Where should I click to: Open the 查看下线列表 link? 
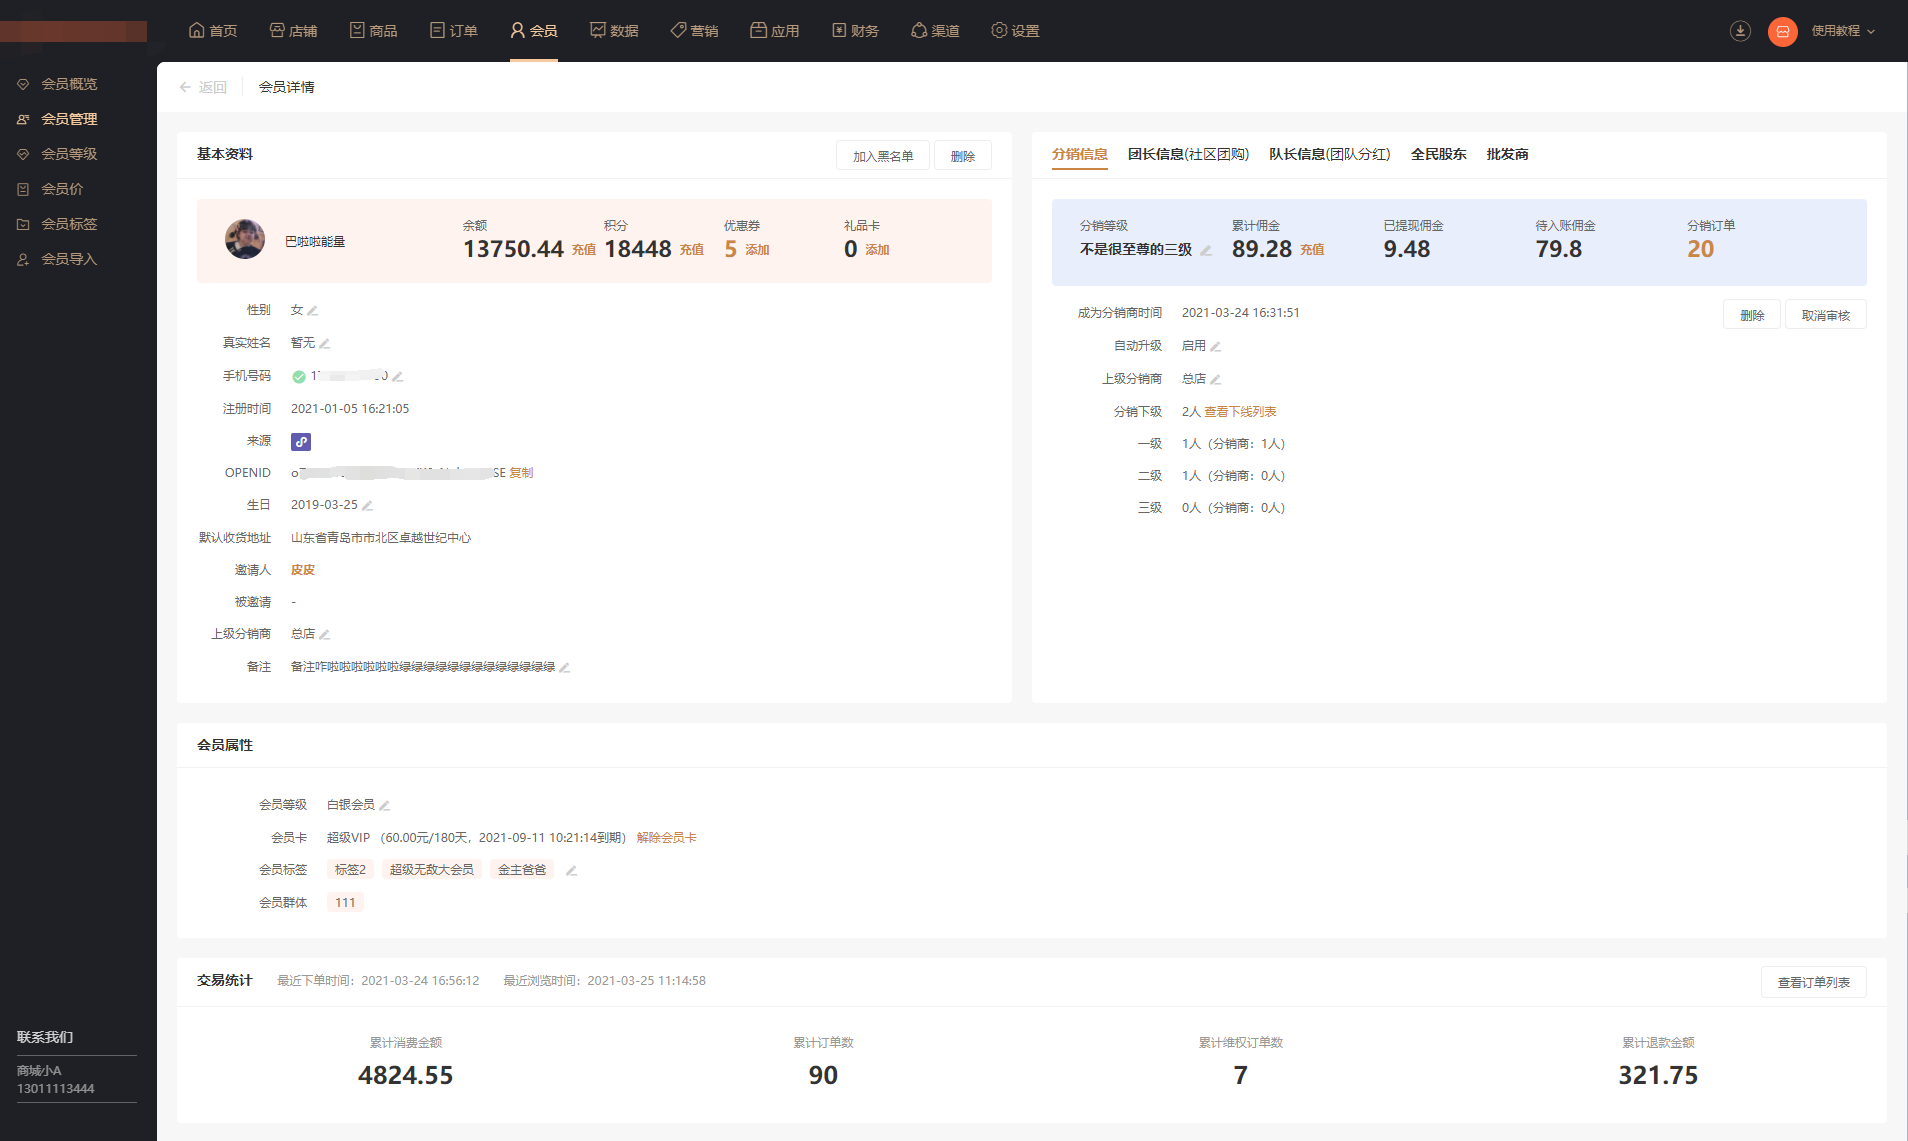pos(1240,412)
